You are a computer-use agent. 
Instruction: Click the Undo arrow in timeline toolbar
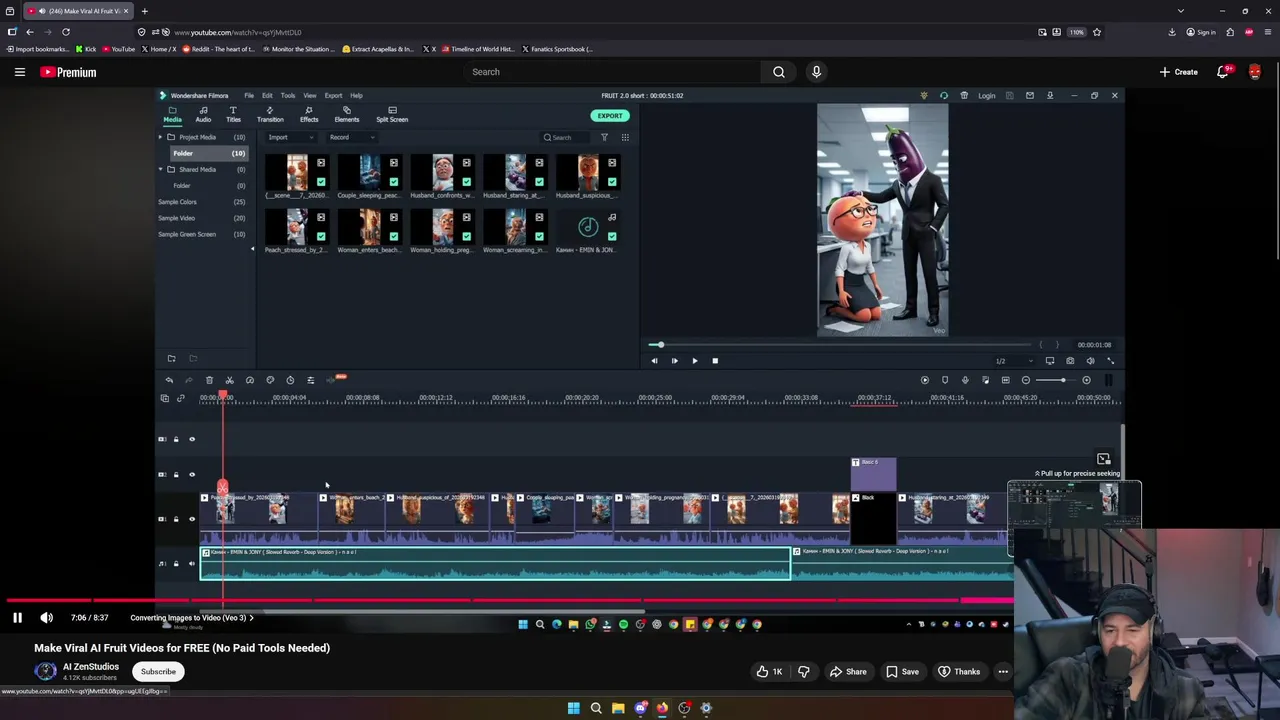169,380
